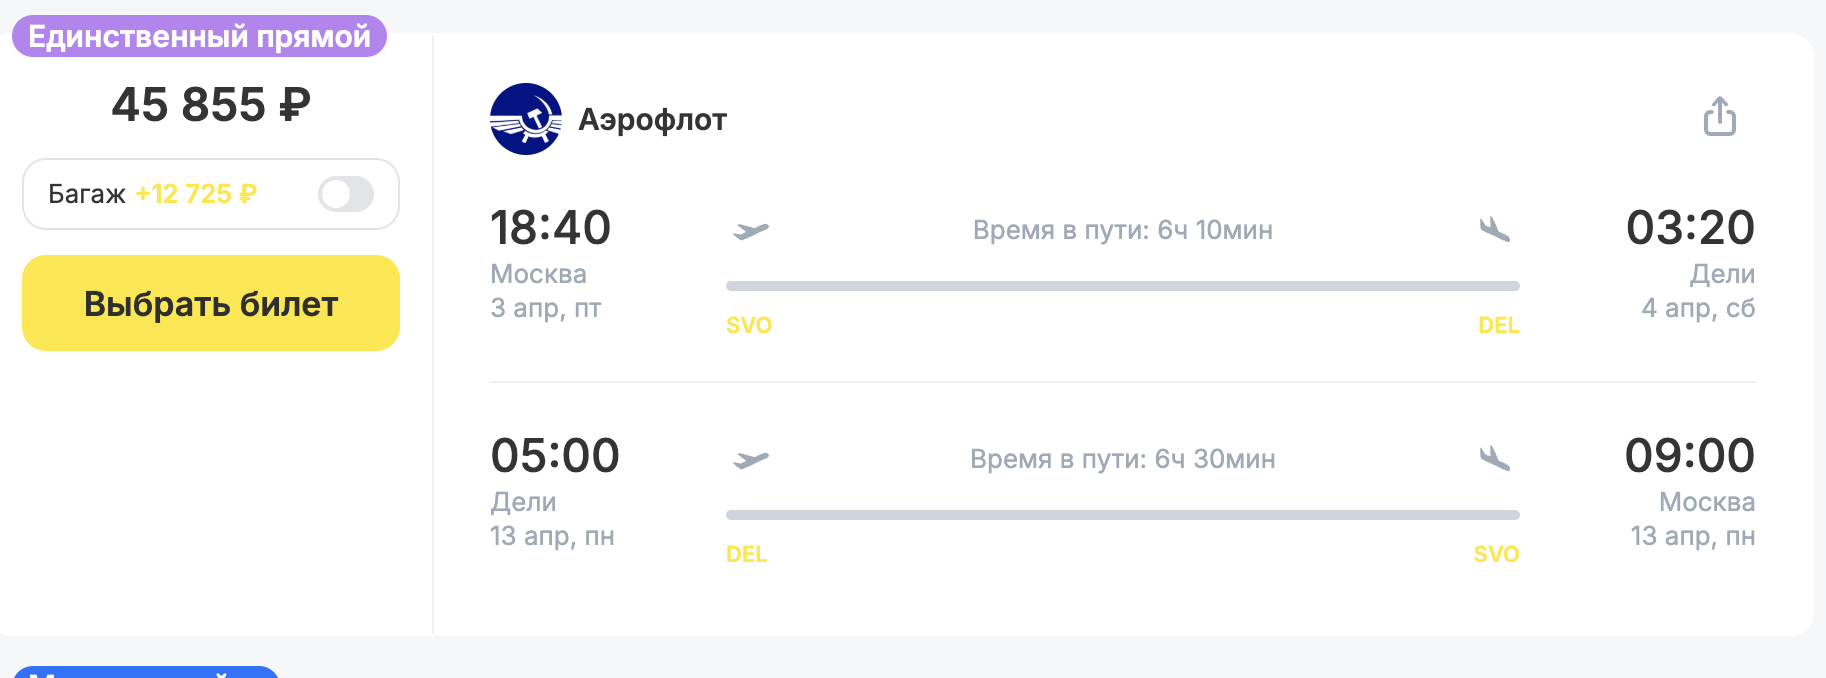Viewport: 1826px width, 678px height.
Task: Click the share ticket icon
Action: 1719,117
